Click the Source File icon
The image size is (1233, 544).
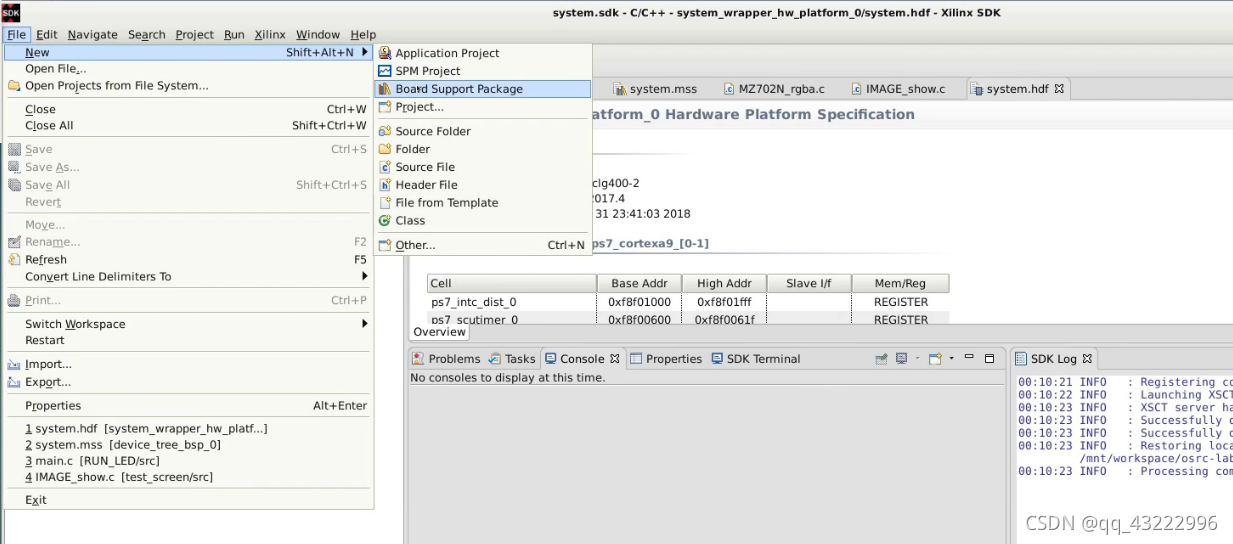click(385, 167)
